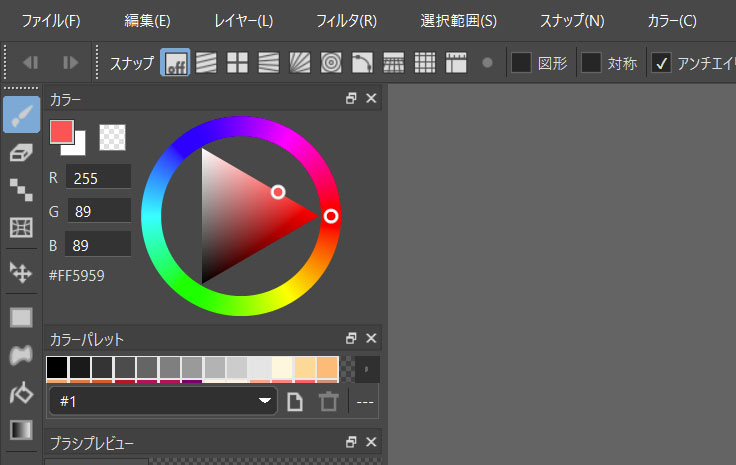
Task: Select the mesh Transform grid tool
Action: [22, 228]
